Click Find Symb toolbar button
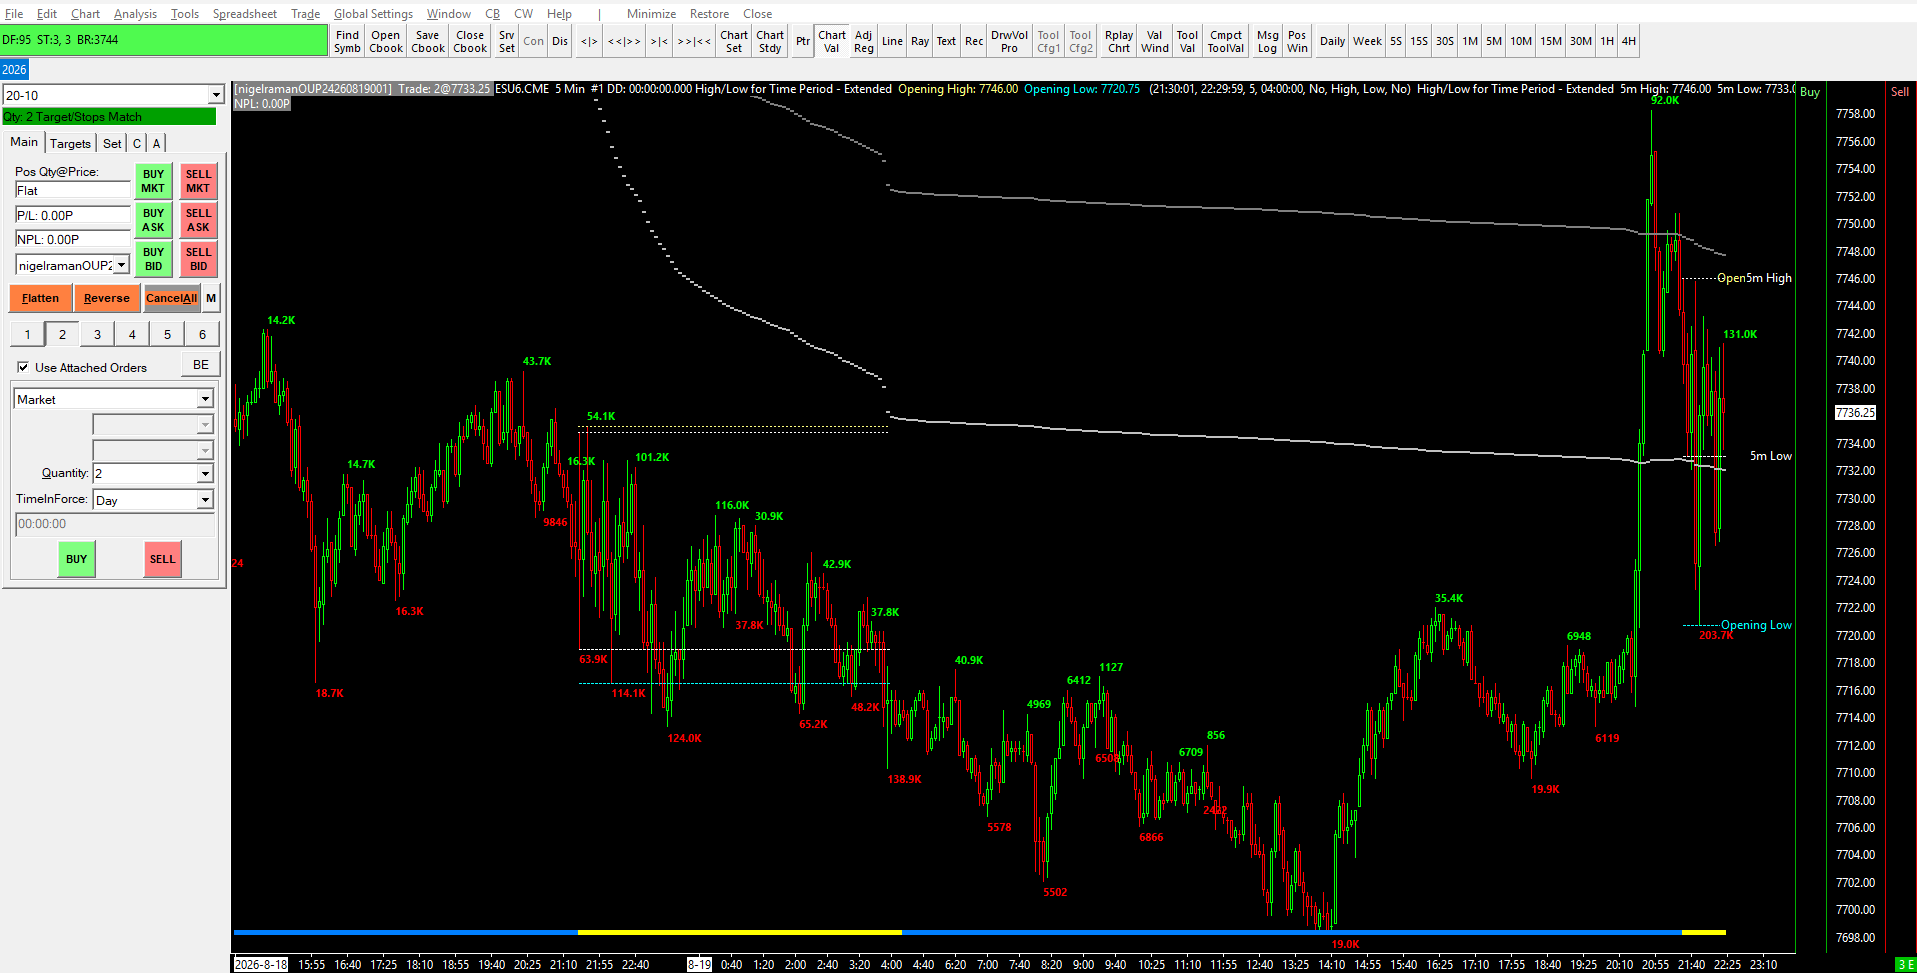The width and height of the screenshot is (1917, 974). pos(347,41)
